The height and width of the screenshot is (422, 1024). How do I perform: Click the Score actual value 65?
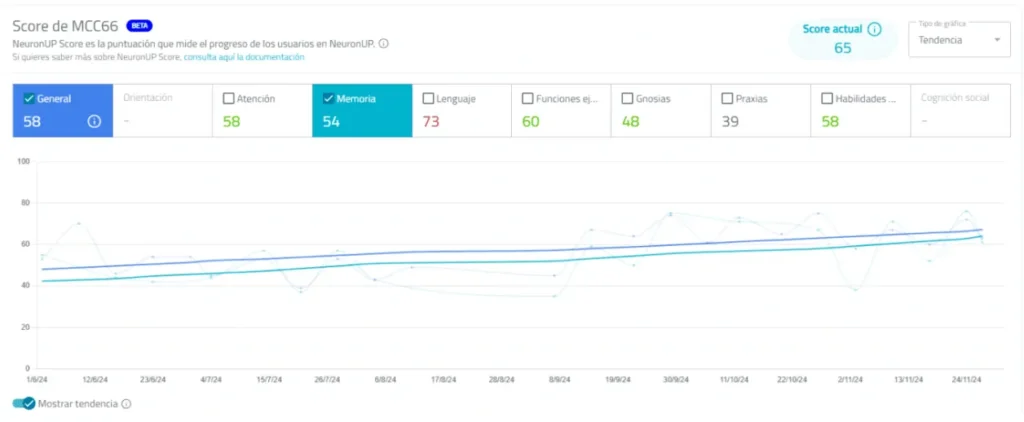tap(842, 48)
